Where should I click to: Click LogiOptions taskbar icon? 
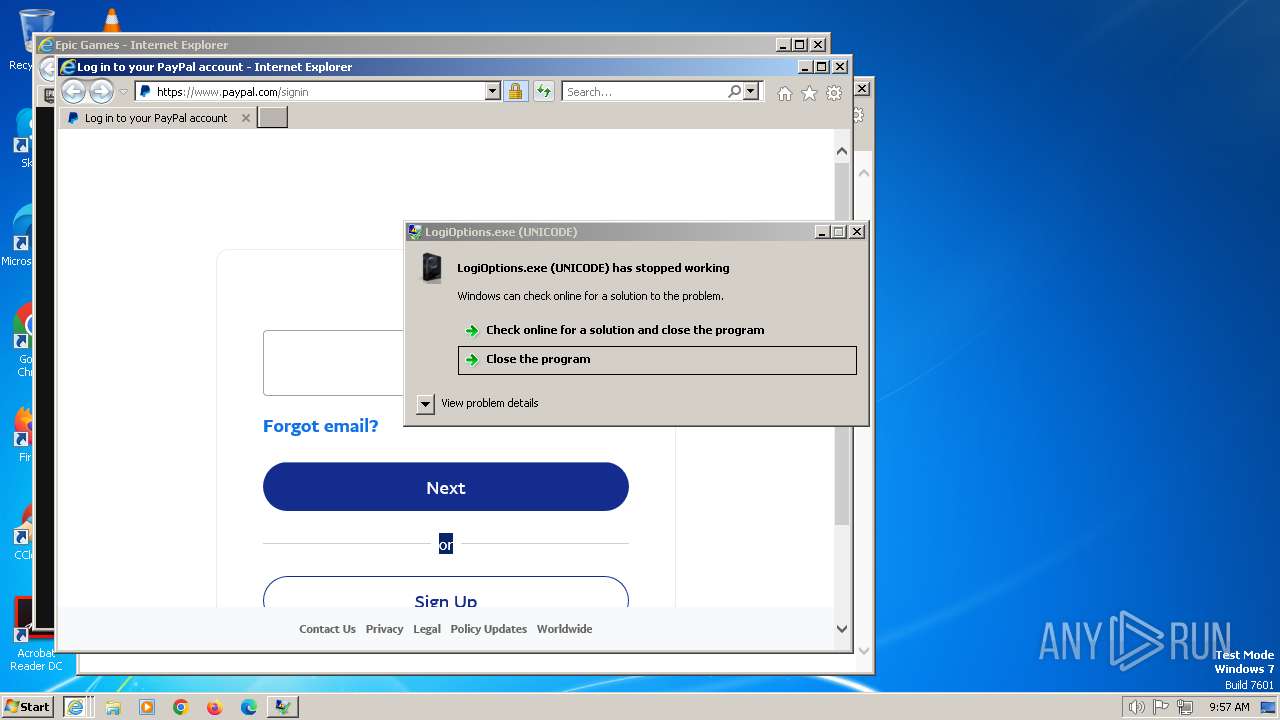click(283, 707)
